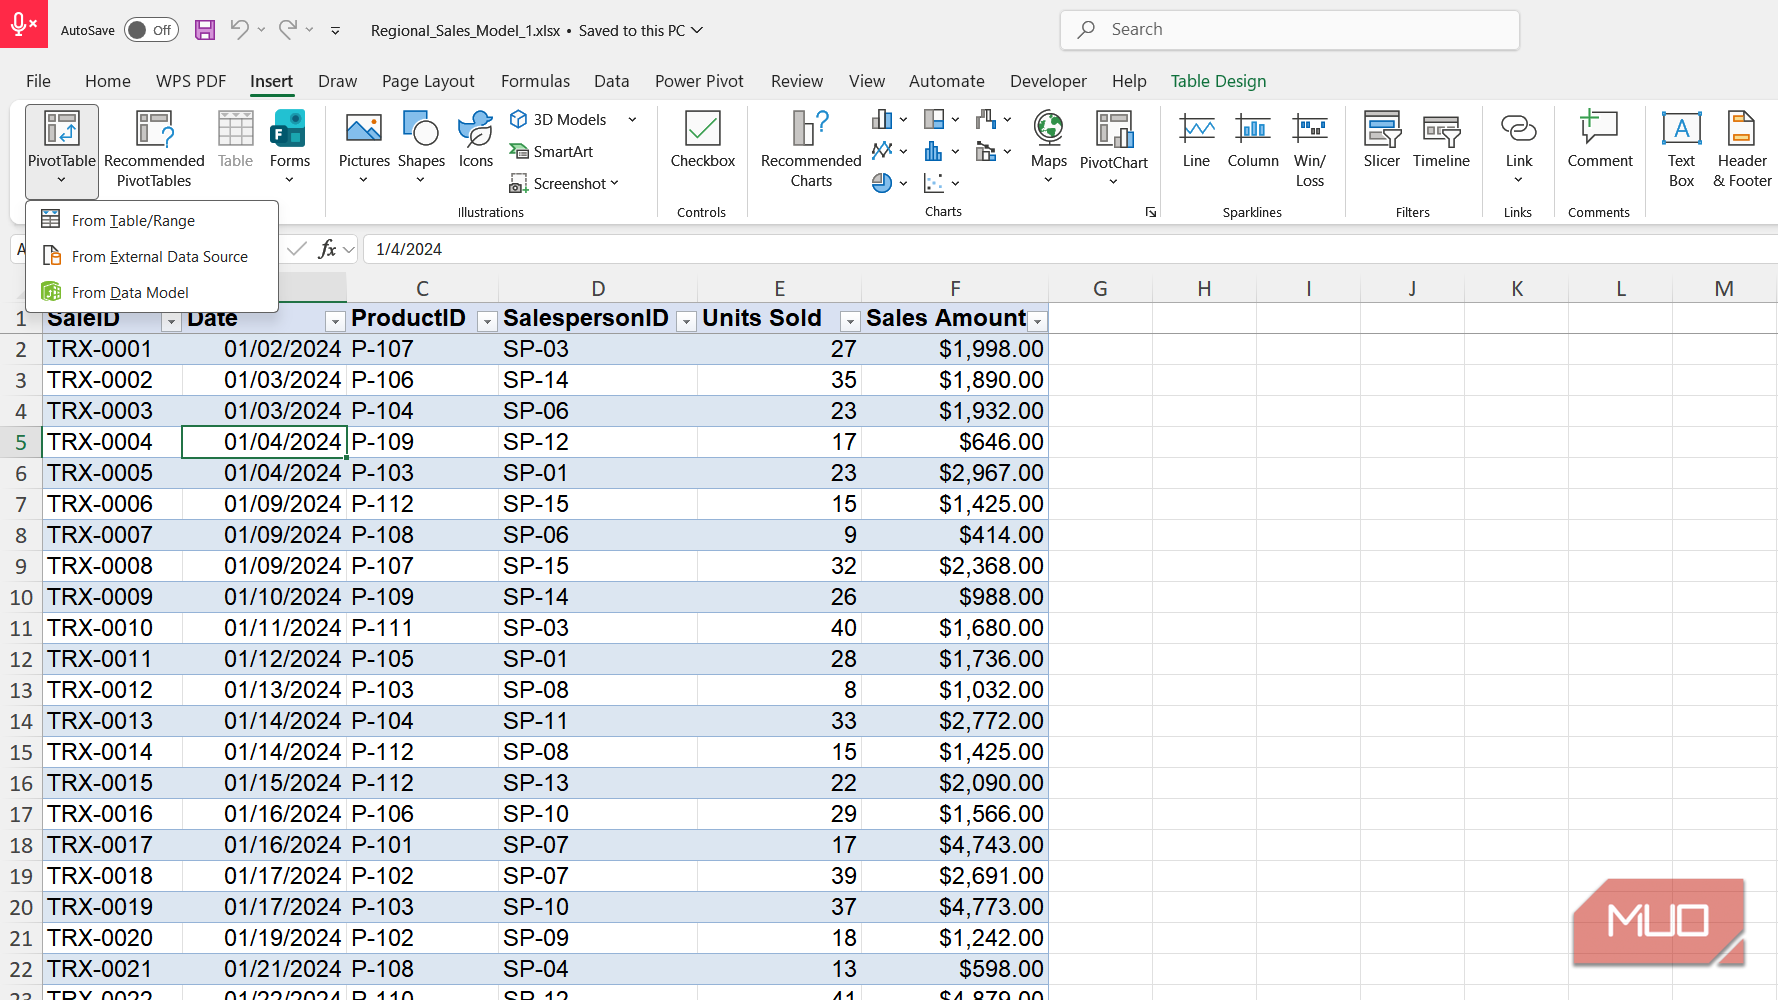Click the Insert Function fx button
This screenshot has height=1000, width=1778.
tap(327, 249)
